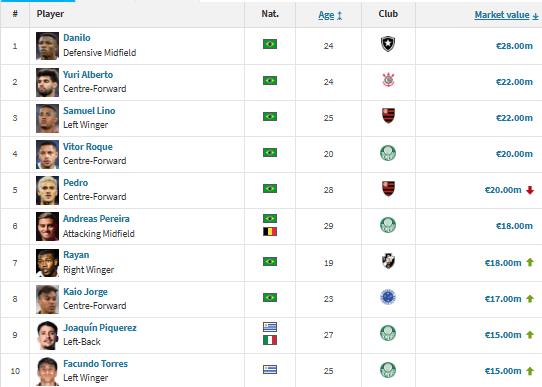This screenshot has width=542, height=387.
Task: Click the Flamengo crest in Samuel Lino's row
Action: [388, 116]
